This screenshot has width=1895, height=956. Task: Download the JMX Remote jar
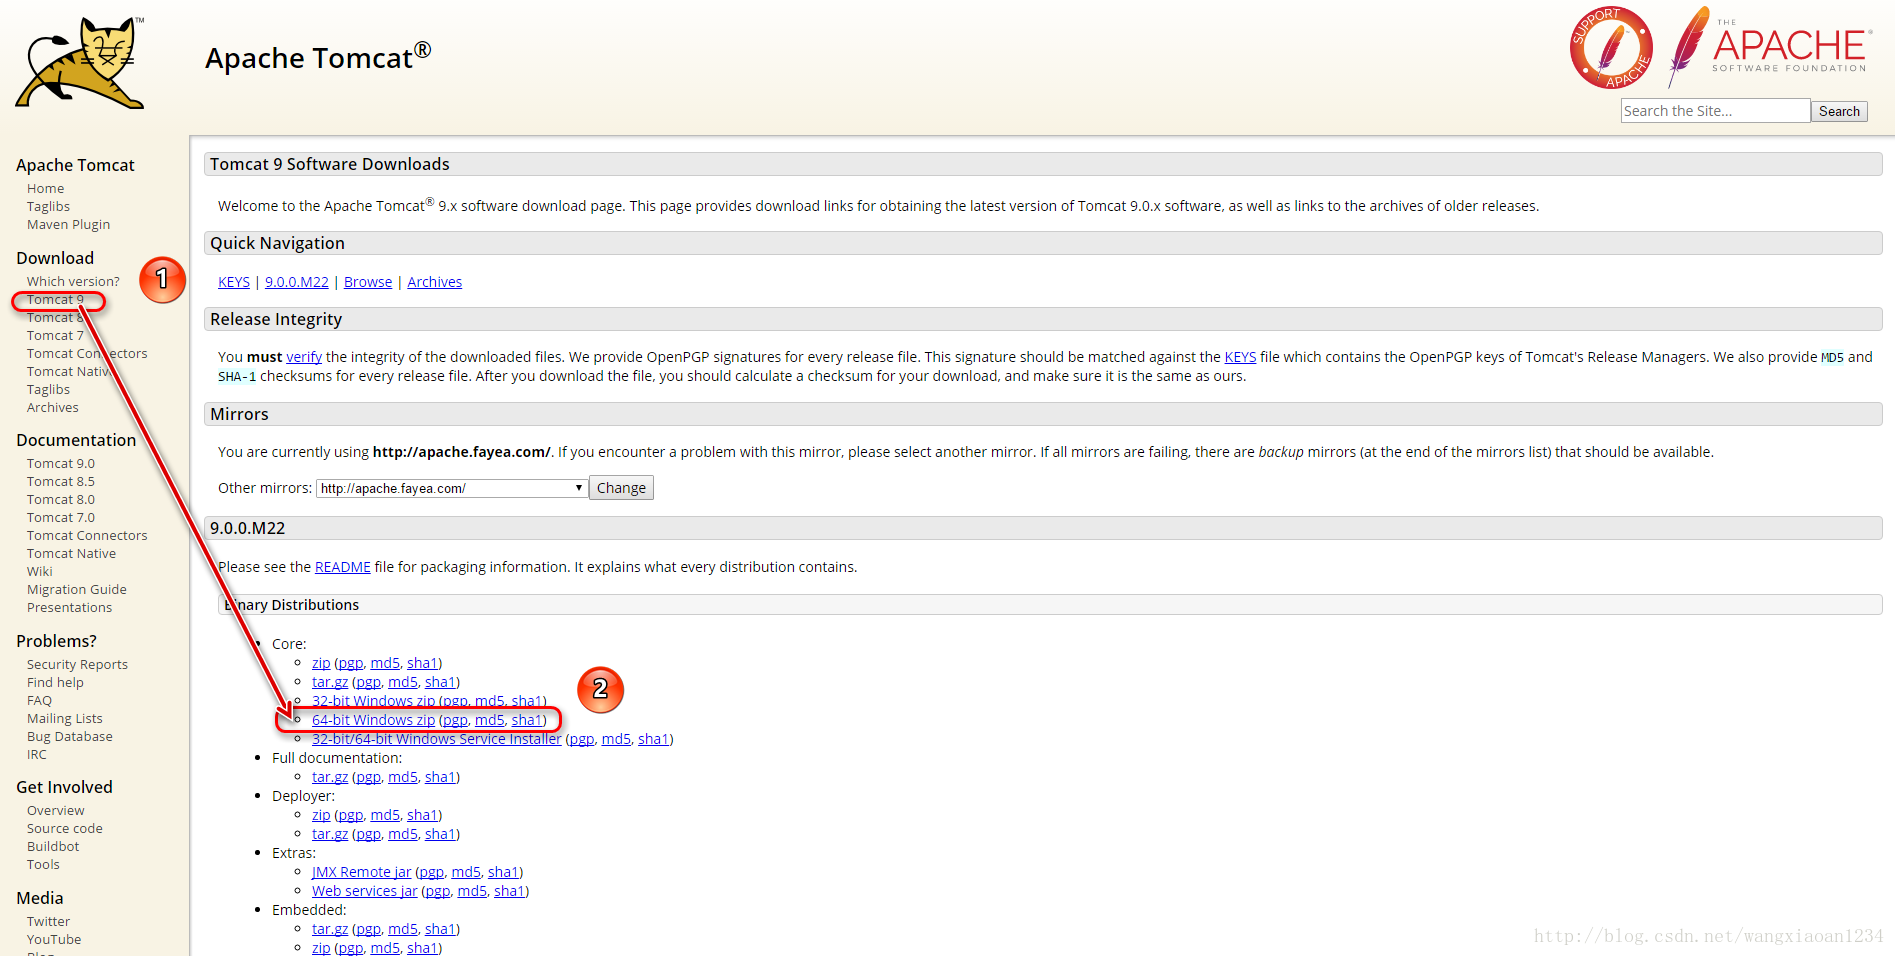(x=362, y=872)
